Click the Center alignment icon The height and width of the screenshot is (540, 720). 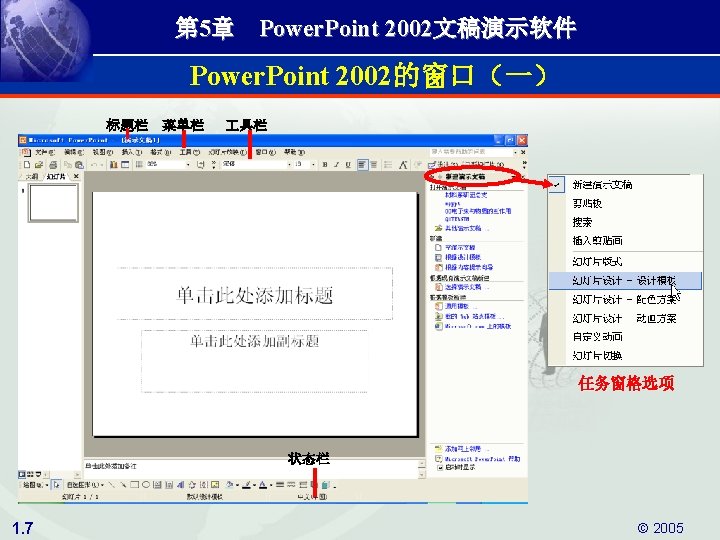tap(374, 164)
